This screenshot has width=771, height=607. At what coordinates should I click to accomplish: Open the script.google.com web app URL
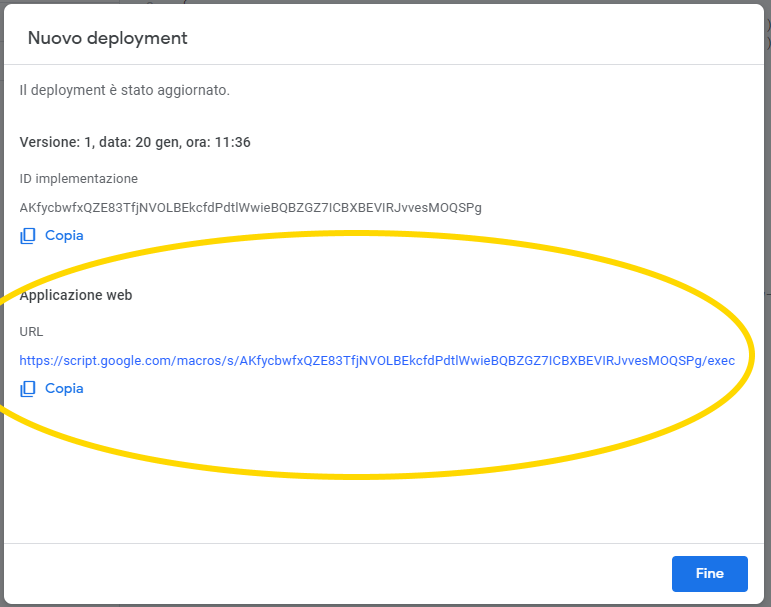377,361
